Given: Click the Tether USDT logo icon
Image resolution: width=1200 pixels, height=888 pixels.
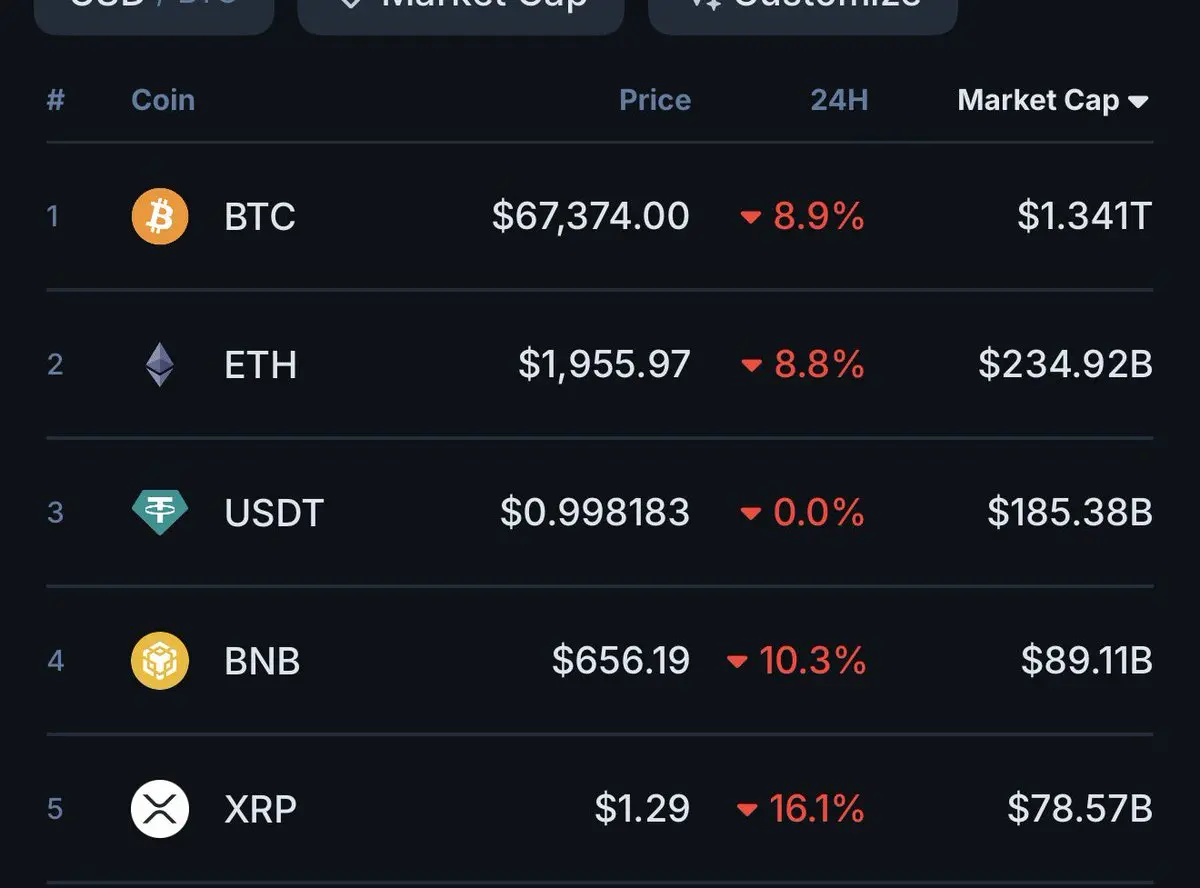Looking at the screenshot, I should [x=160, y=512].
